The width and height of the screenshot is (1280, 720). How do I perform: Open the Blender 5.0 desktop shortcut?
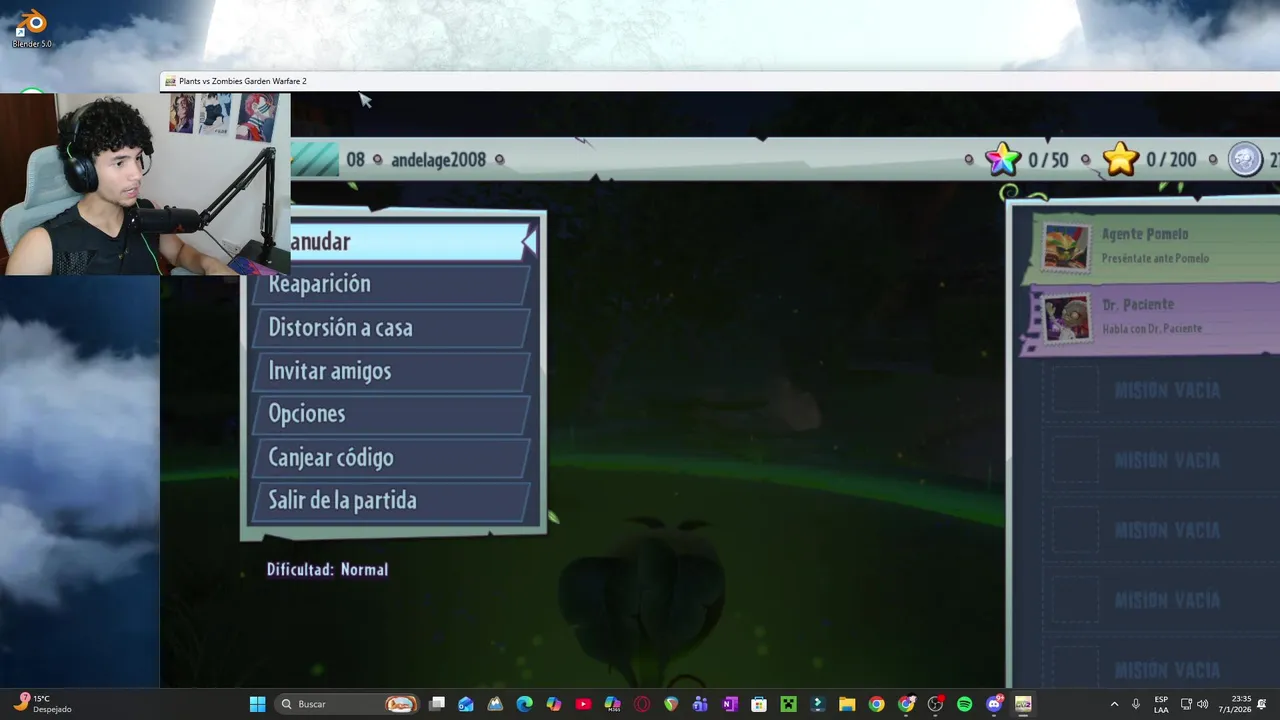pyautogui.click(x=32, y=28)
